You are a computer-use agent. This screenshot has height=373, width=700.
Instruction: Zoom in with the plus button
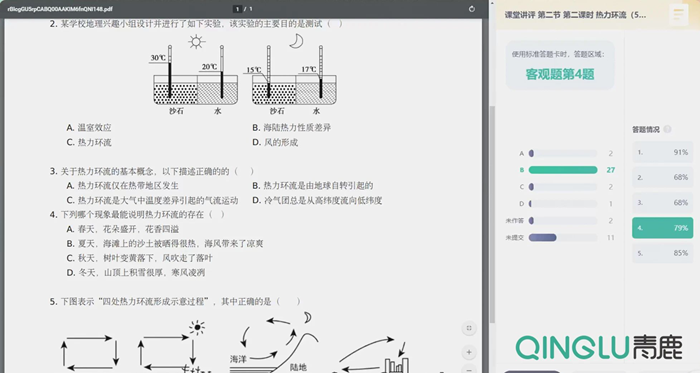pyautogui.click(x=469, y=352)
